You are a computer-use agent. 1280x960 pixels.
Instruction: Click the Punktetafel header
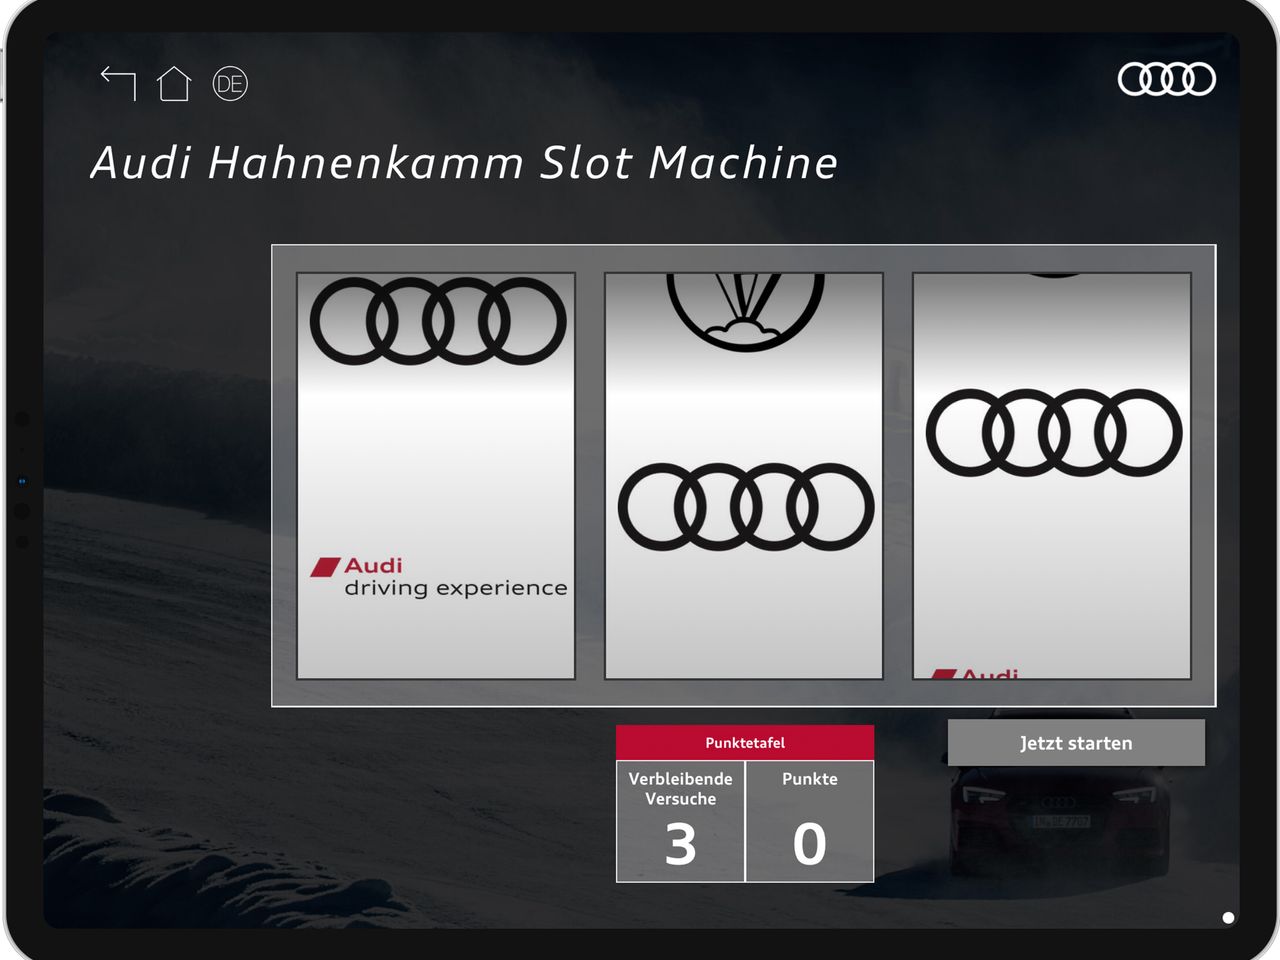coord(745,743)
